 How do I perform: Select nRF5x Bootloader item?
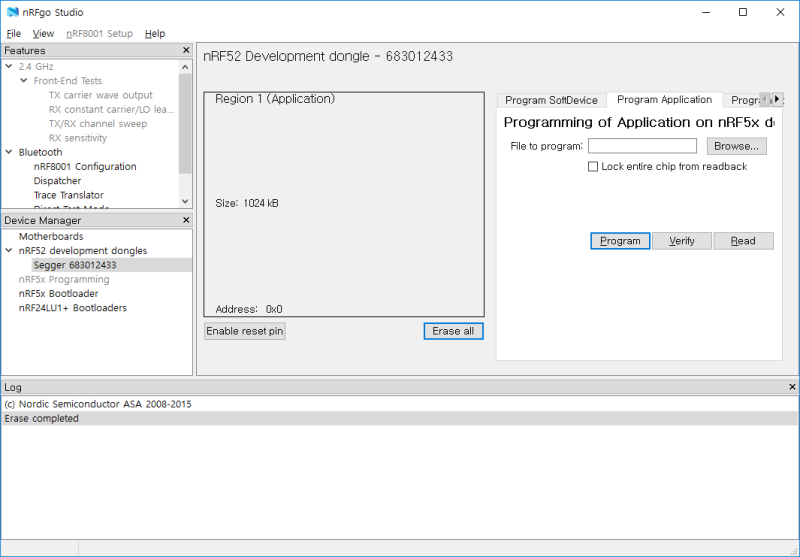58,293
